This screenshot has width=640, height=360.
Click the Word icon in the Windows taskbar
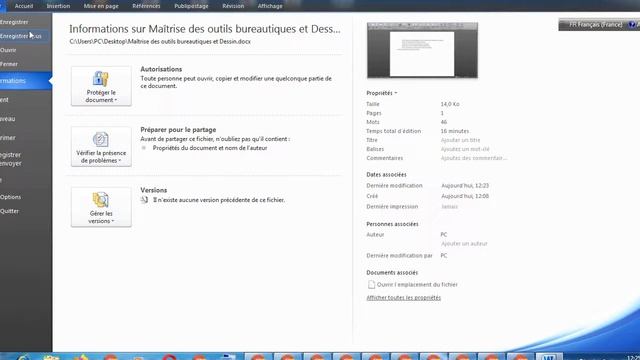[x=549, y=357]
